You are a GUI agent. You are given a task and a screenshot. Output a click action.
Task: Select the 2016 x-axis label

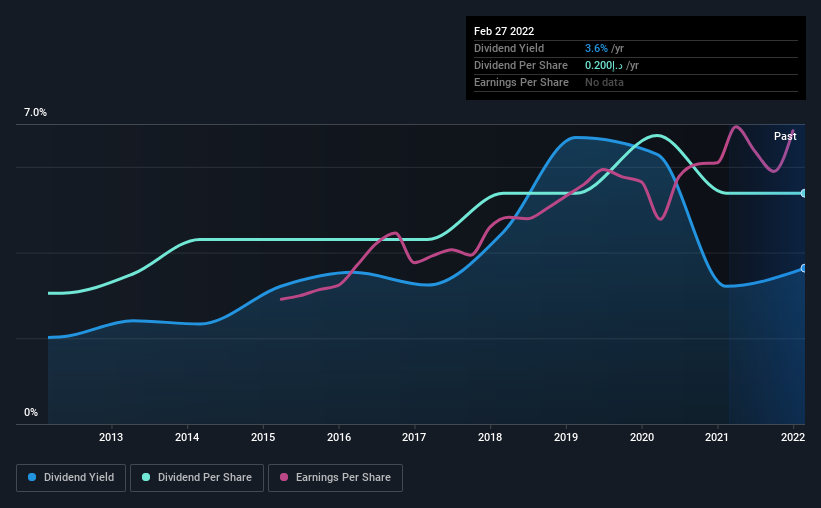point(339,437)
